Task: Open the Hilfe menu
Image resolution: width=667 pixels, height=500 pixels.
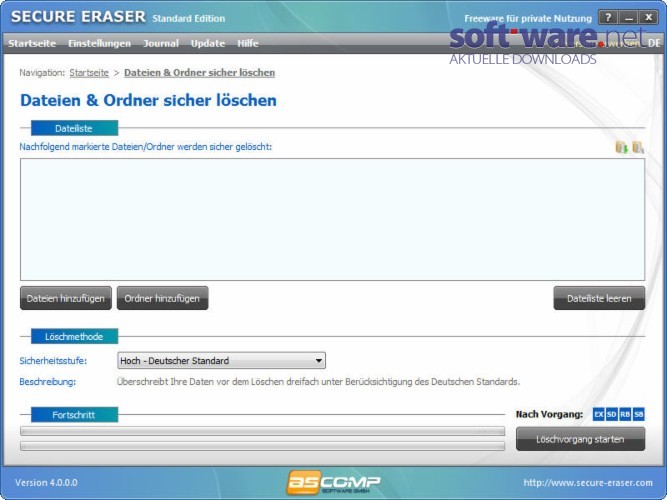Action: (248, 43)
